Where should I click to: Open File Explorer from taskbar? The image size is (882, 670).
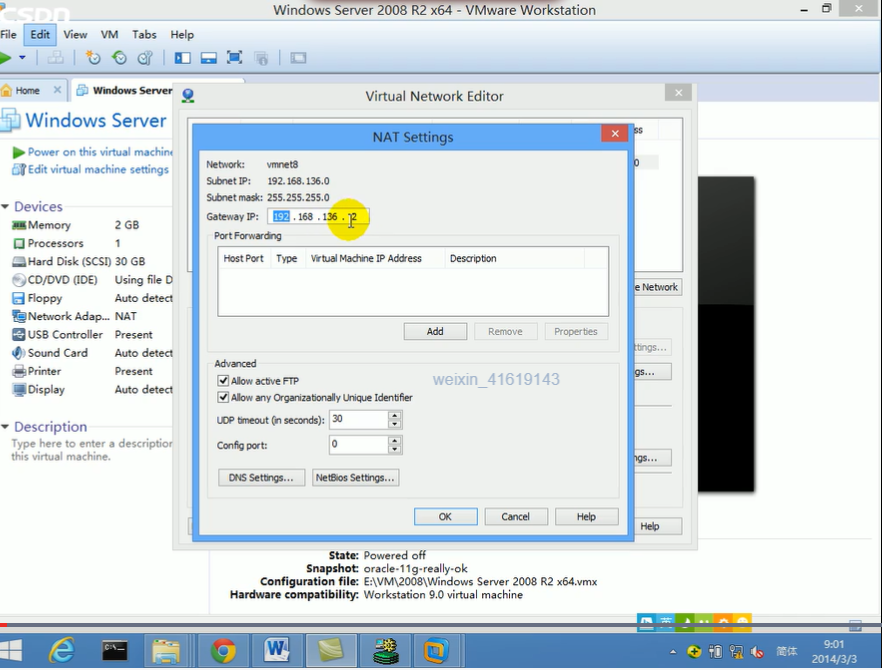coord(166,651)
